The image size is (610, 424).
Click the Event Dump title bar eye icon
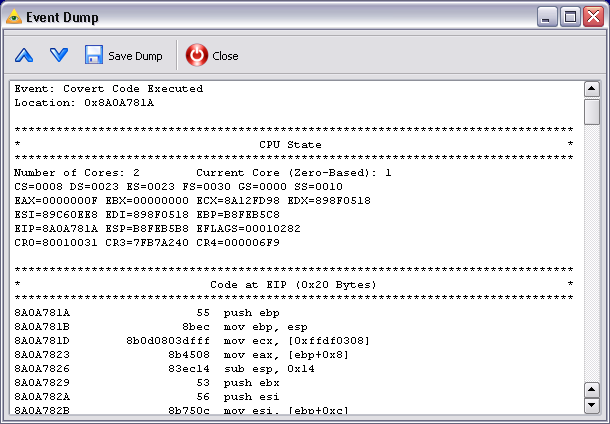point(14,17)
